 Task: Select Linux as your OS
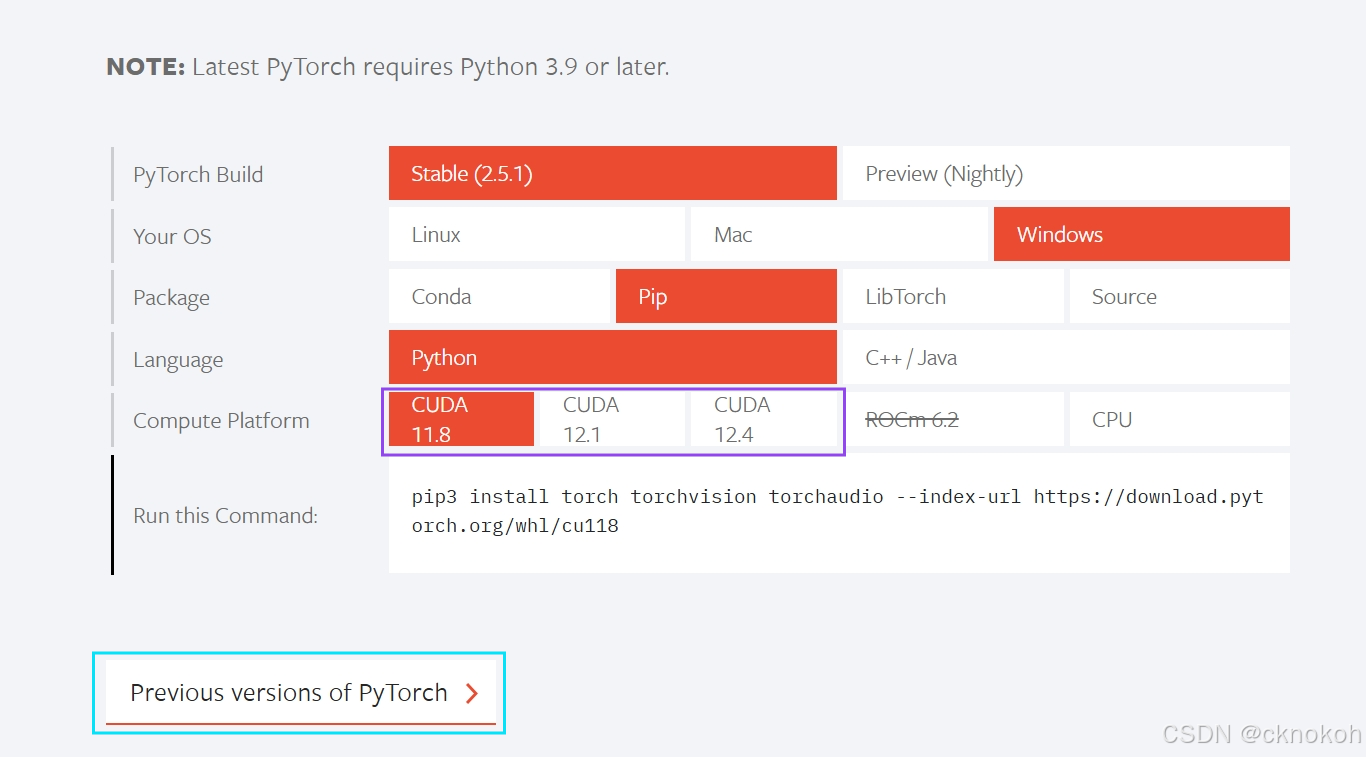click(537, 234)
